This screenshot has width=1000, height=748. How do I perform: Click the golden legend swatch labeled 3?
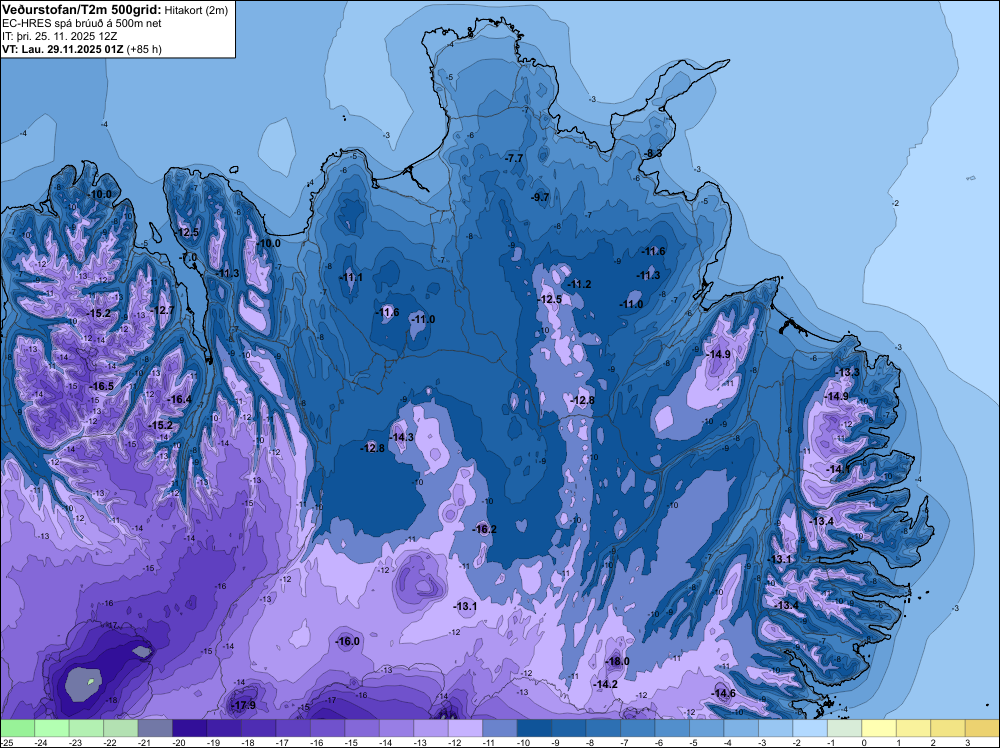pyautogui.click(x=982, y=728)
